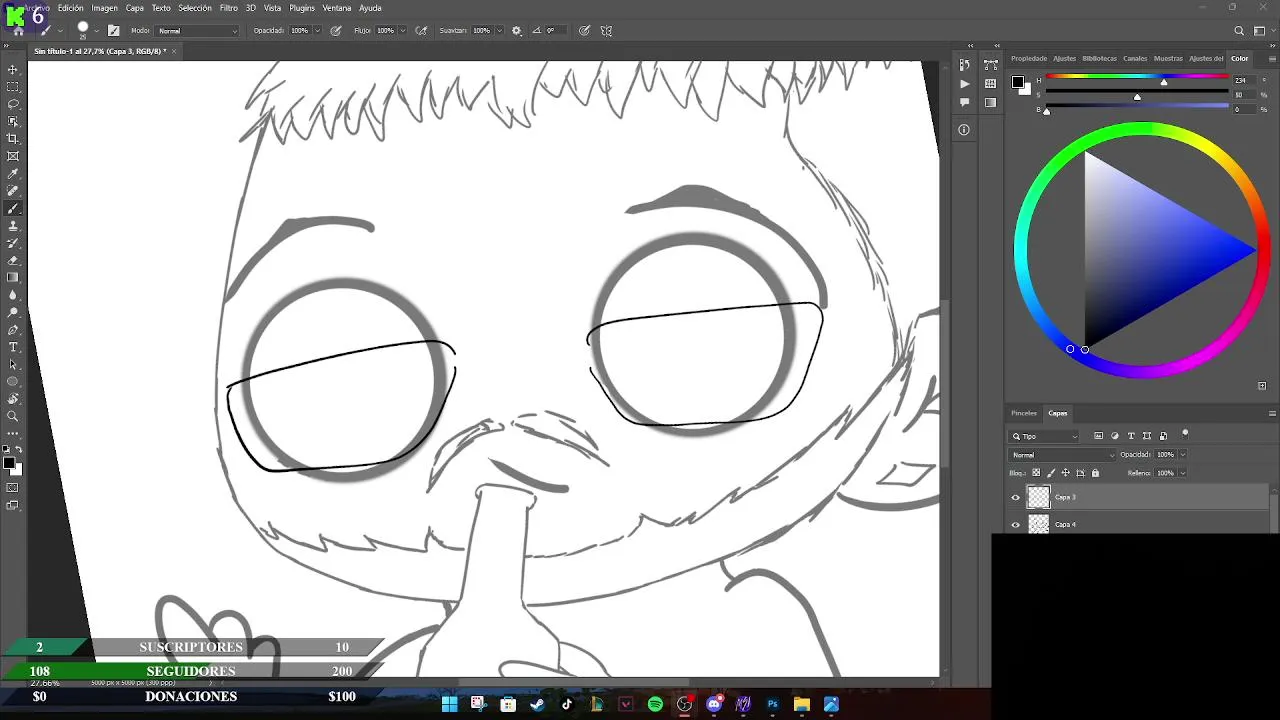
Task: Expand the Opacidad dropdown in options bar
Action: click(317, 31)
